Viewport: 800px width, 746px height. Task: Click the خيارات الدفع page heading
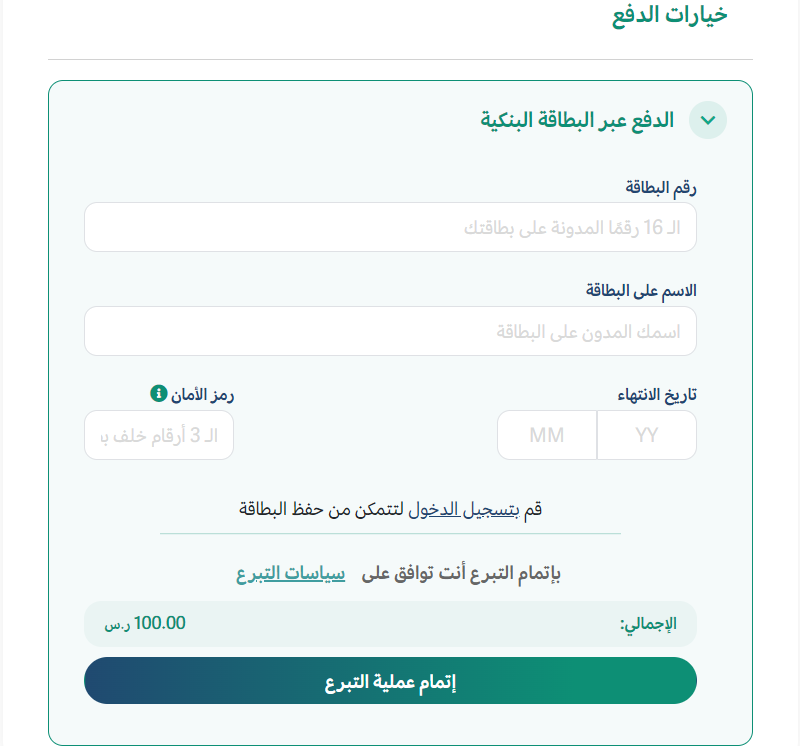(x=669, y=15)
